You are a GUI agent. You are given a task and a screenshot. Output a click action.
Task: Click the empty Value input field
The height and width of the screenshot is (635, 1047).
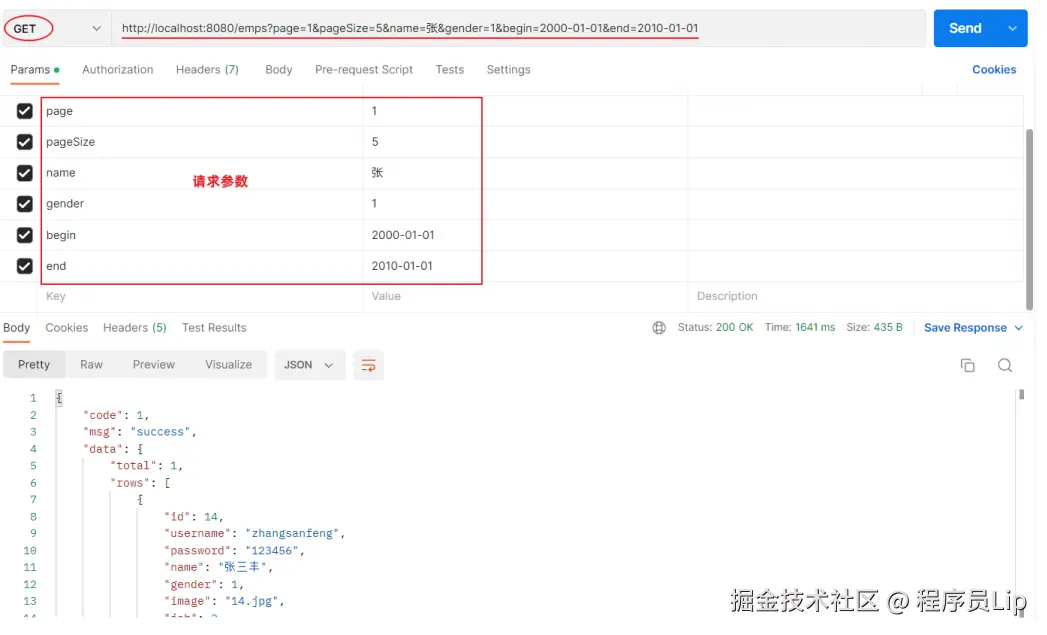[x=525, y=296]
